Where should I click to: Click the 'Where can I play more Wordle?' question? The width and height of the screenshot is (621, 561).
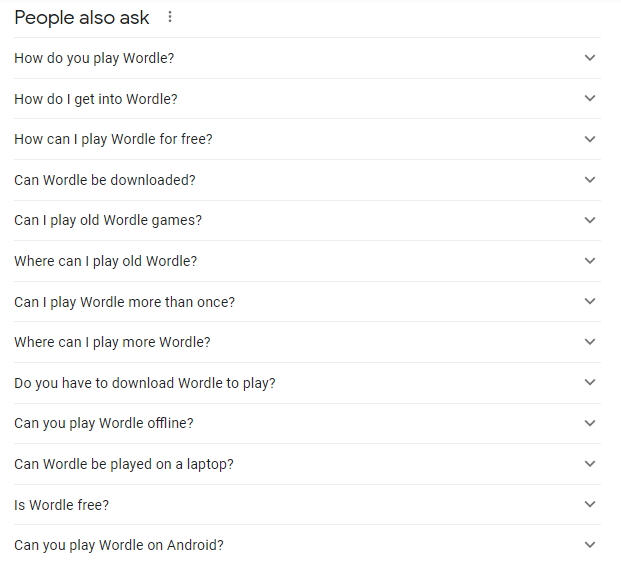(x=112, y=342)
